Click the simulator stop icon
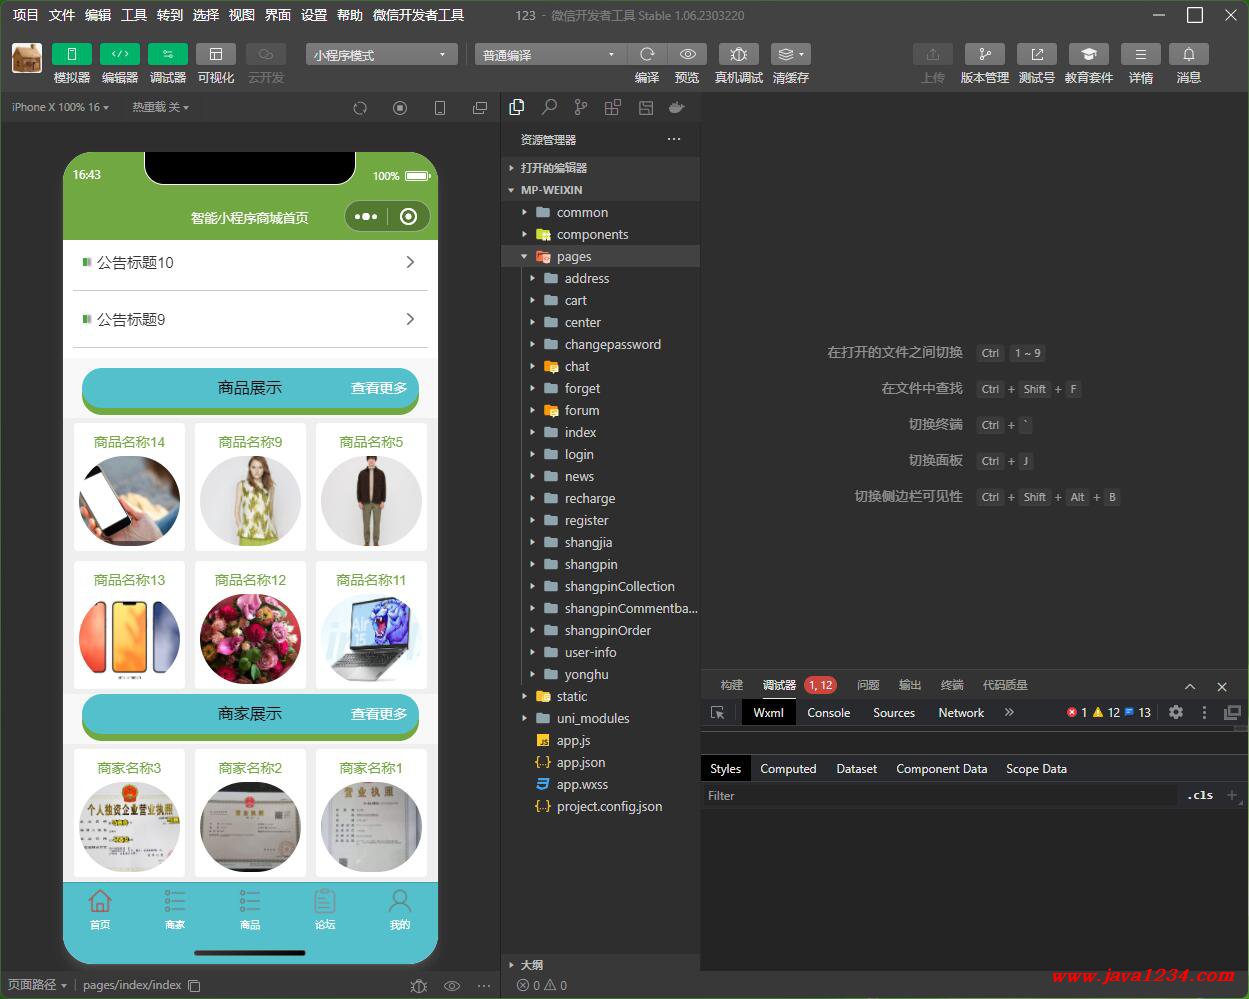The width and height of the screenshot is (1249, 999). pos(400,108)
